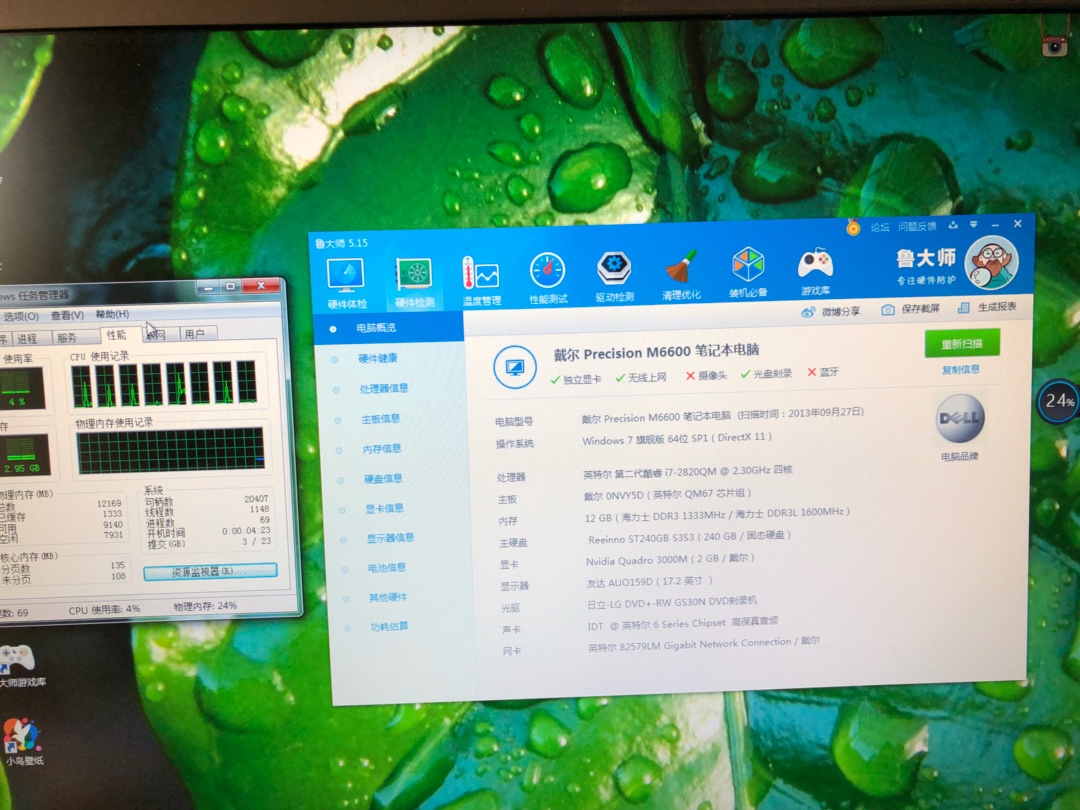
Task: Click the 24% floating memory ball
Action: pos(1059,401)
